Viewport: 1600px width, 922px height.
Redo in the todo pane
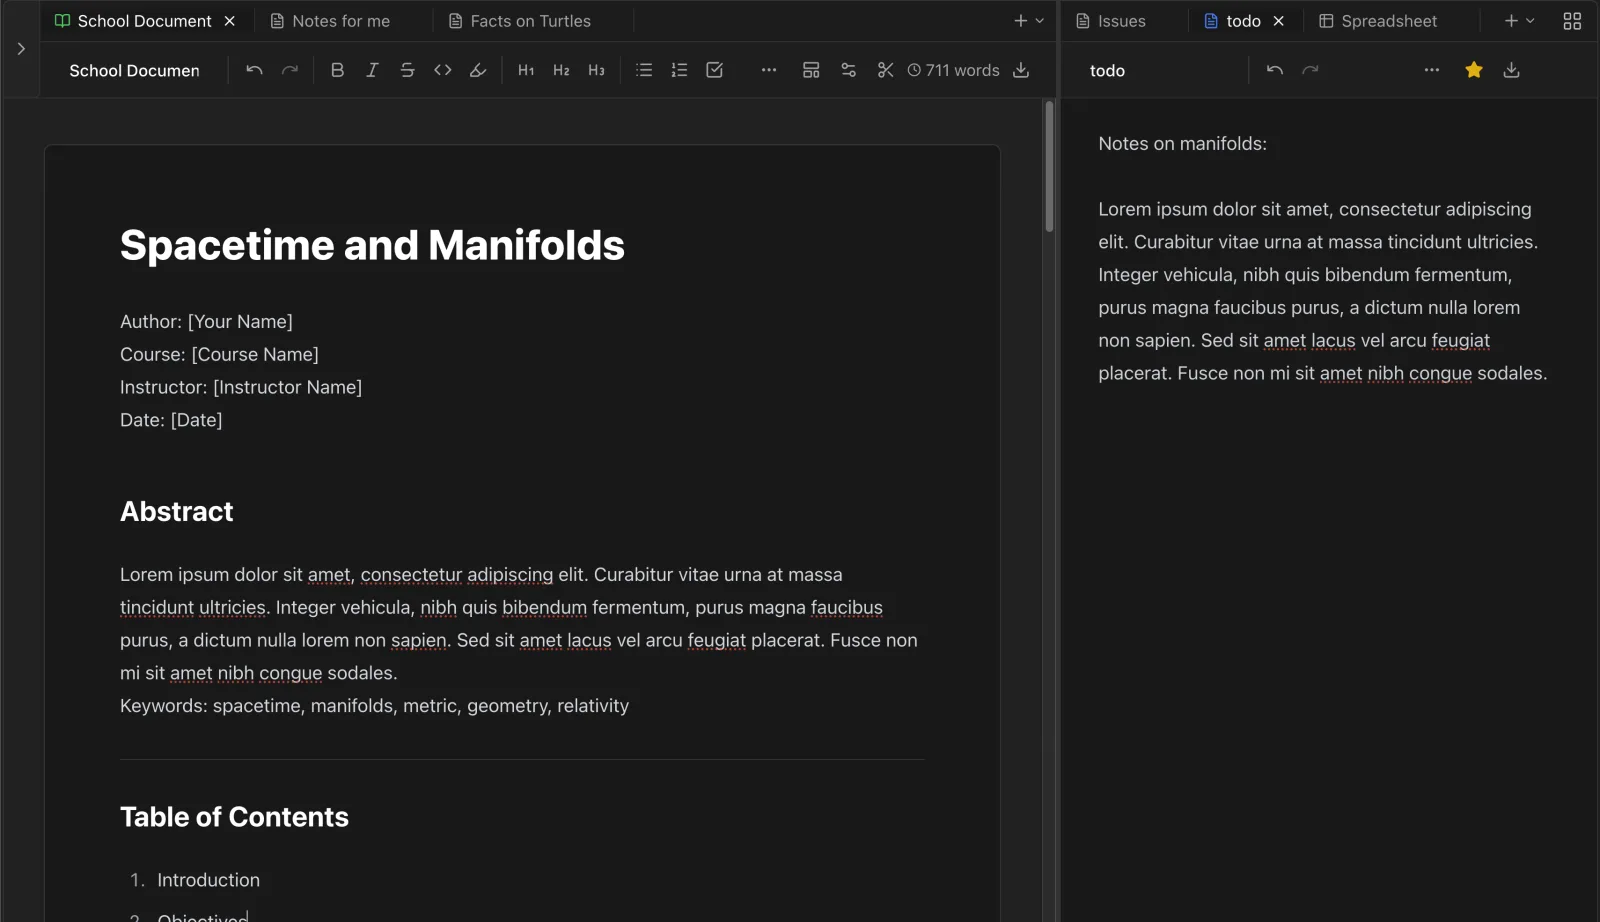coord(1310,70)
